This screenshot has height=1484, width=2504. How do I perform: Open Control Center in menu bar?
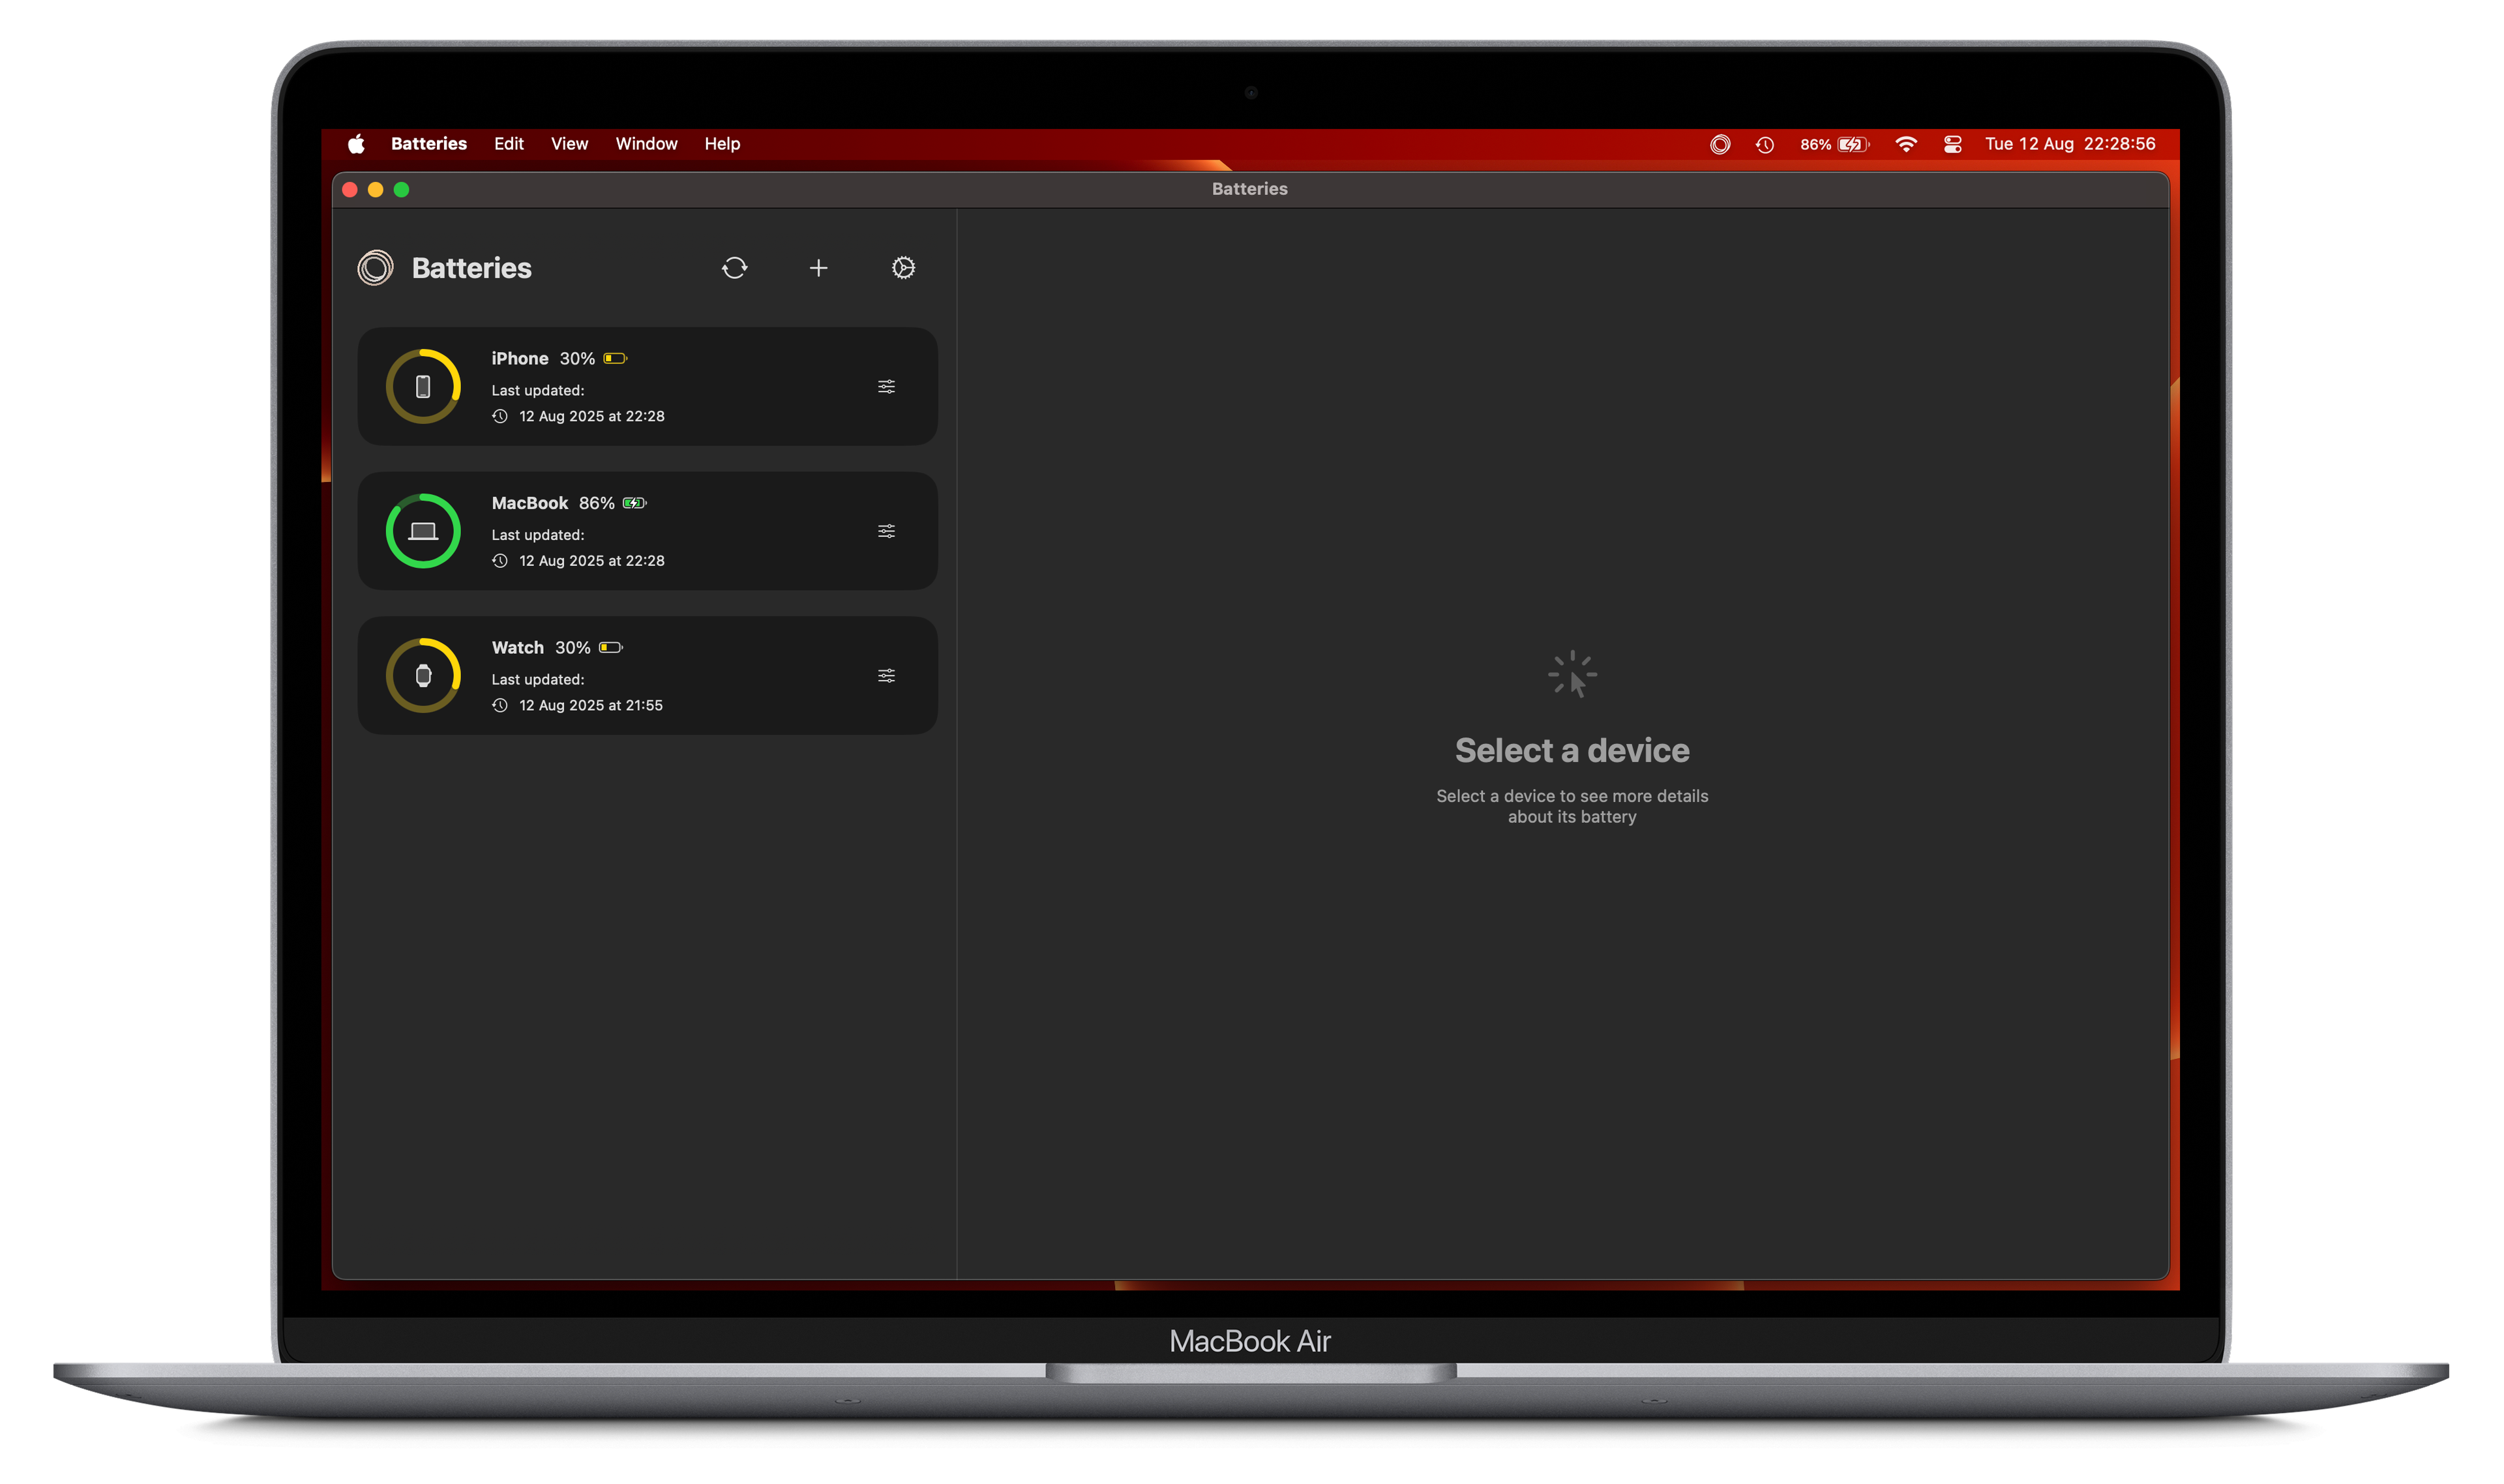tap(1952, 144)
